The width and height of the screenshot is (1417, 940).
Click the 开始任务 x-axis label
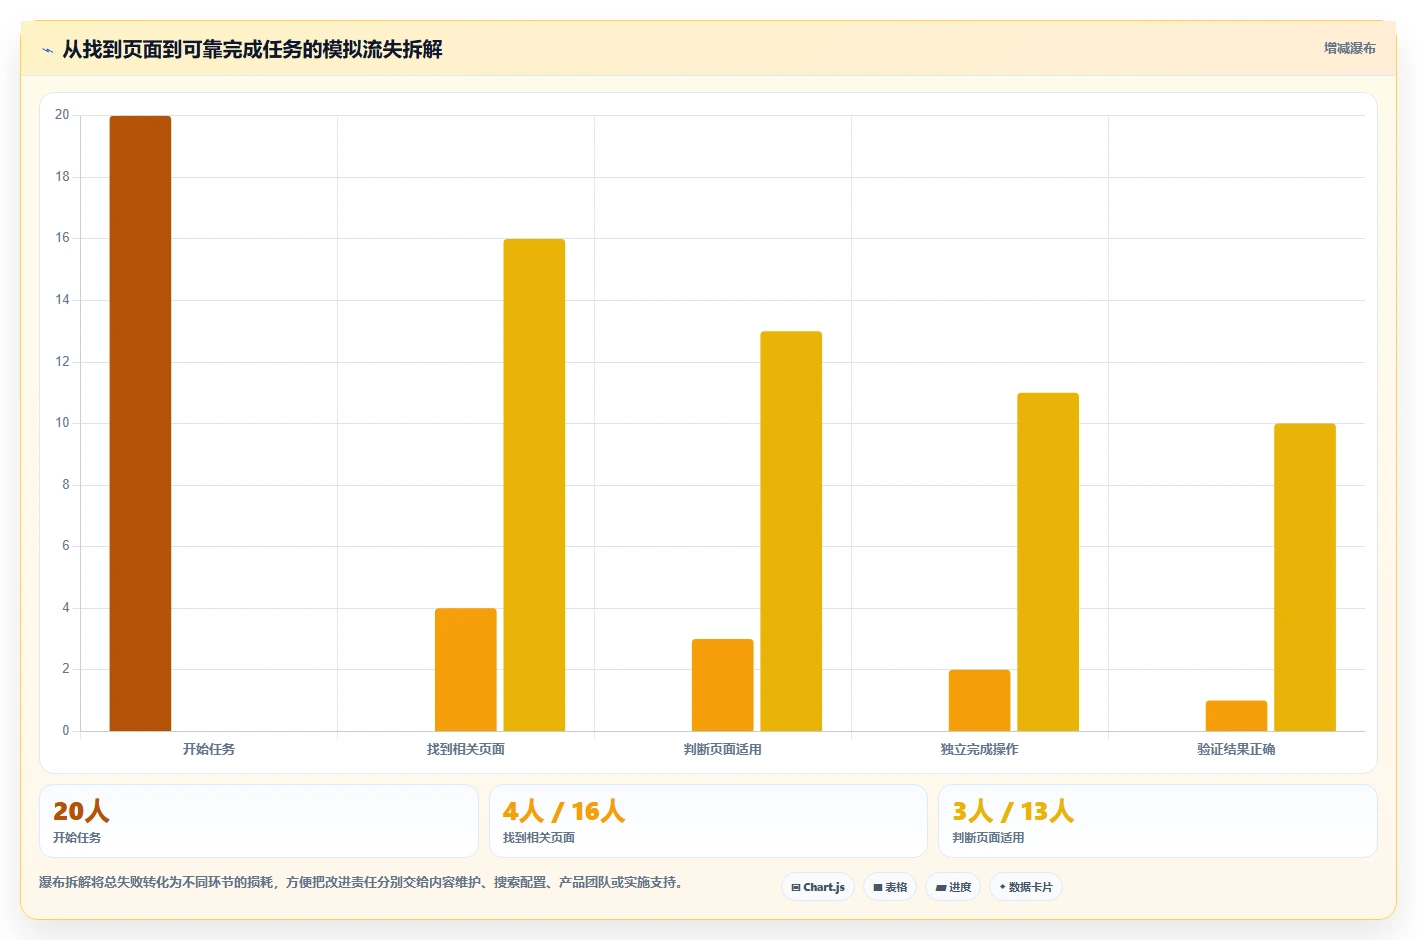click(x=209, y=749)
